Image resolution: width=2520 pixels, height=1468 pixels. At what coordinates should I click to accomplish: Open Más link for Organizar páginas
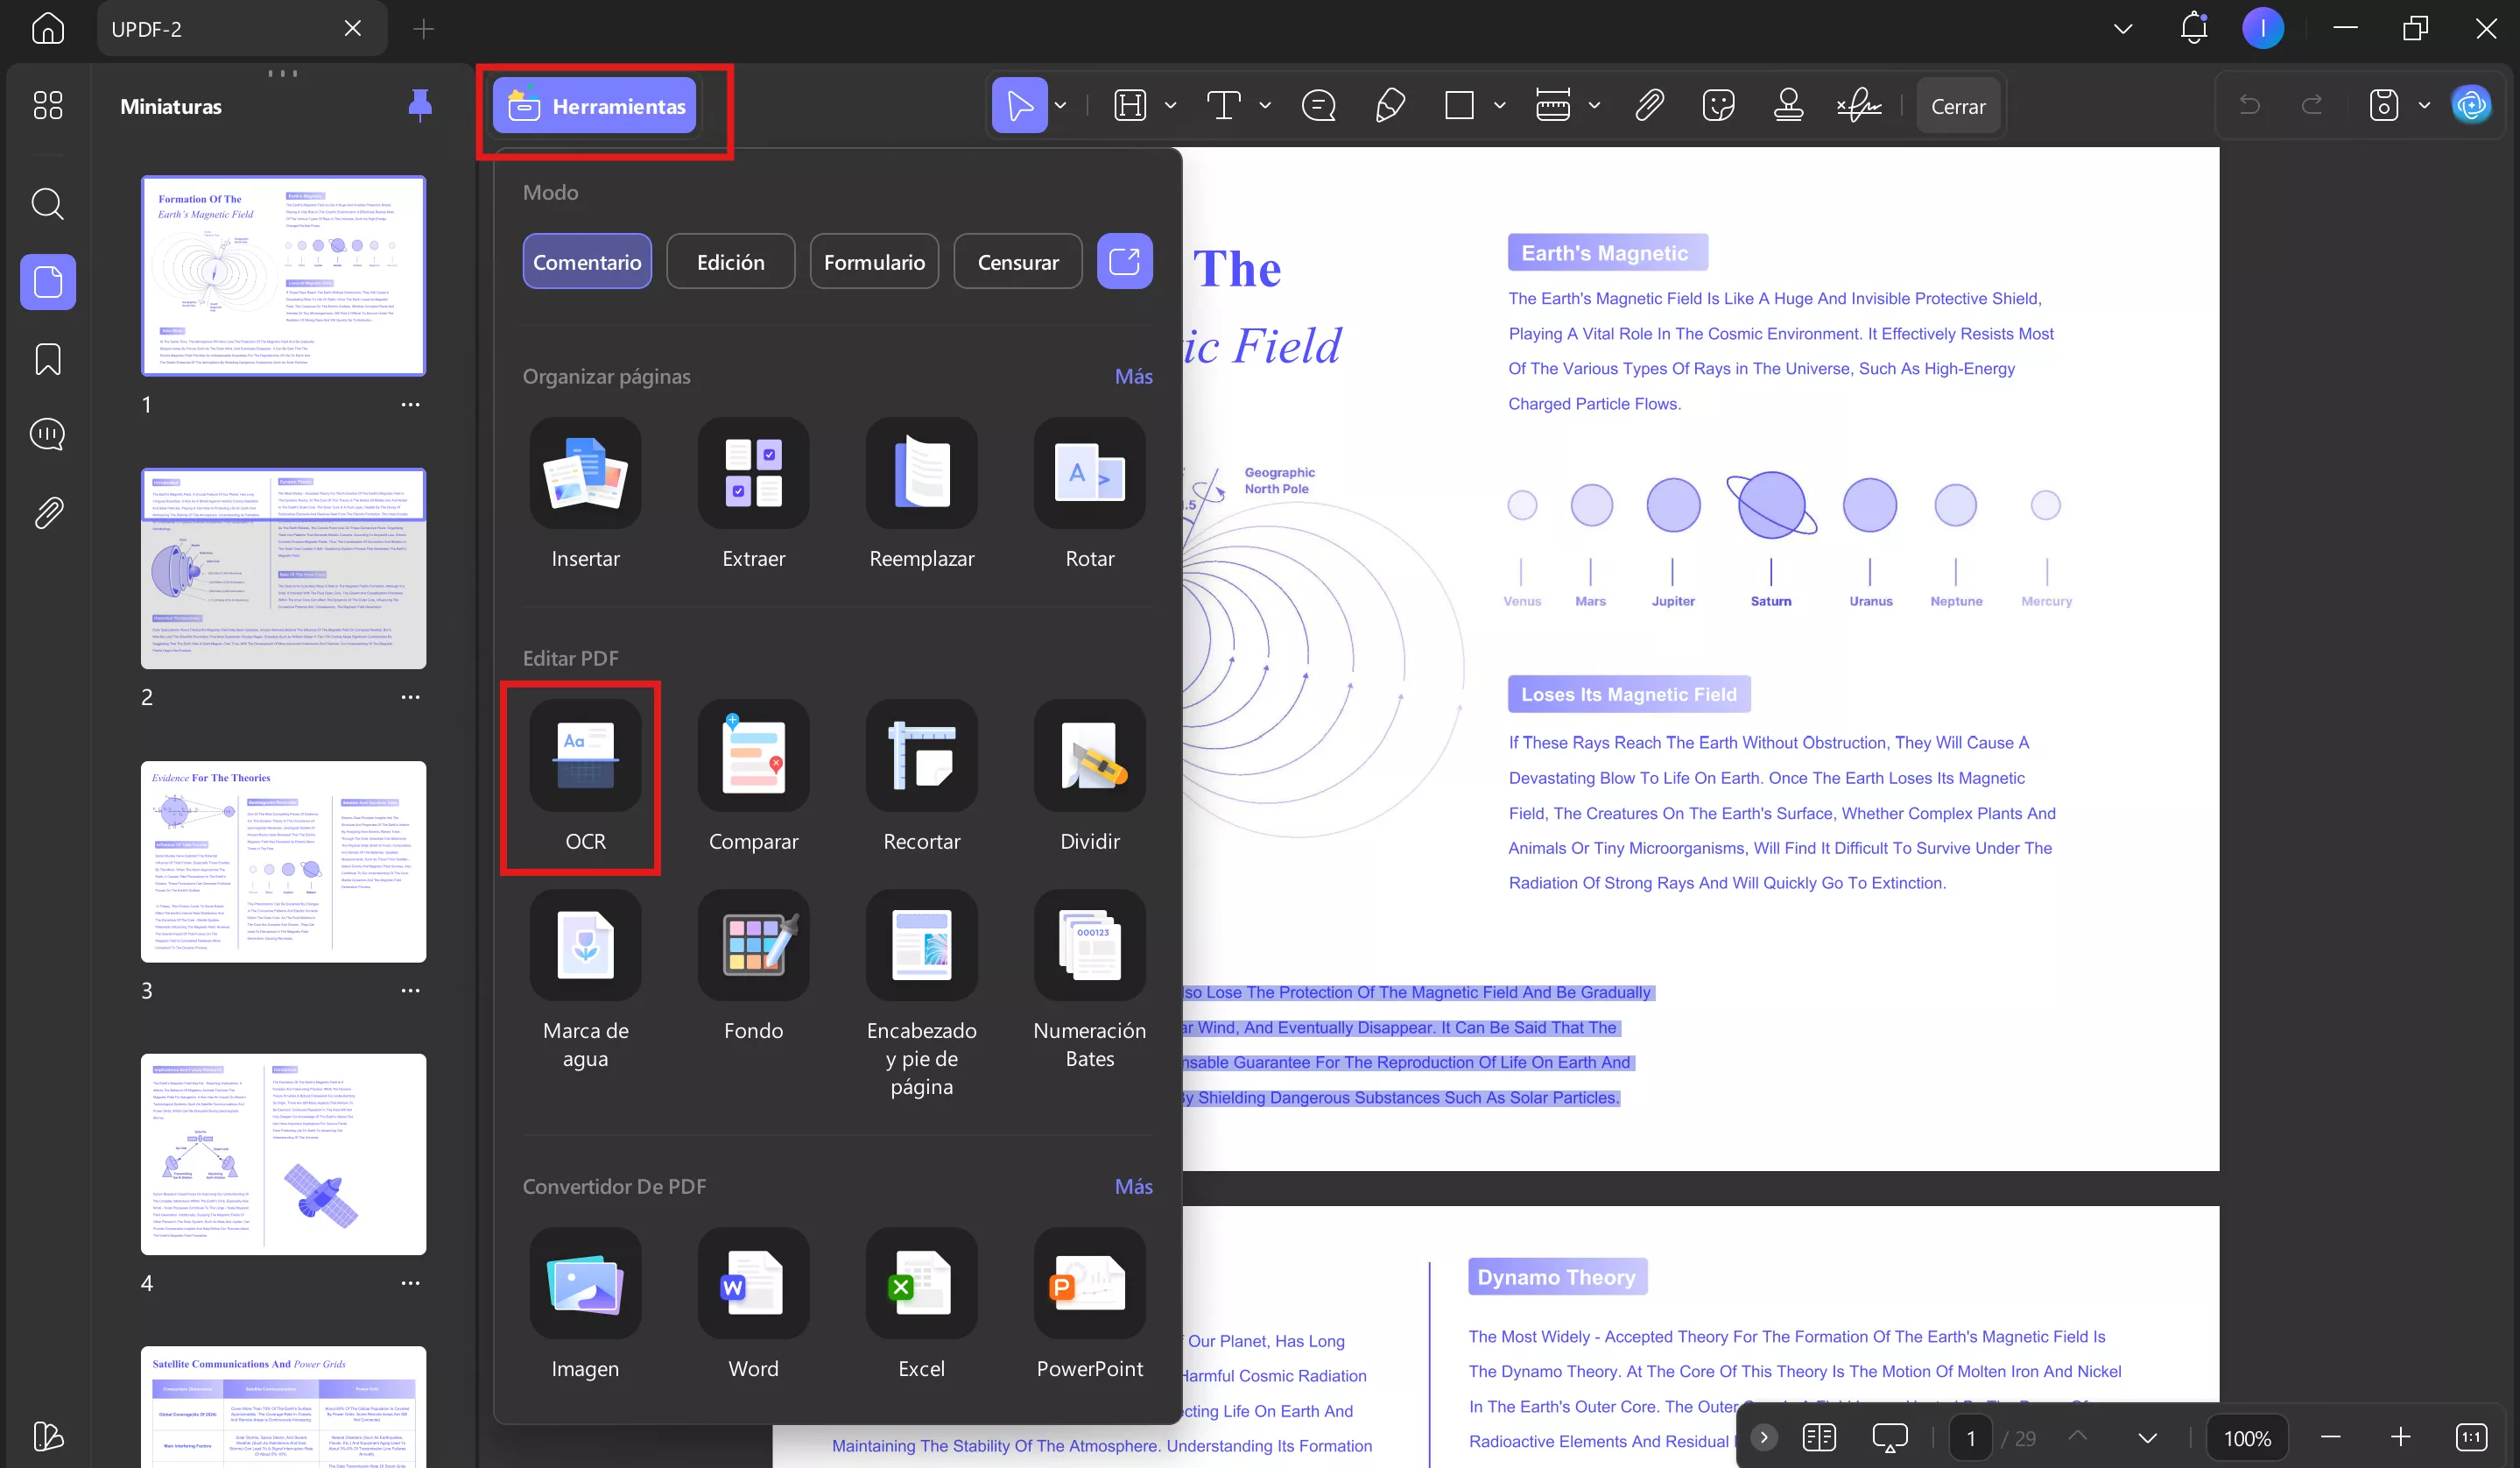click(x=1133, y=377)
